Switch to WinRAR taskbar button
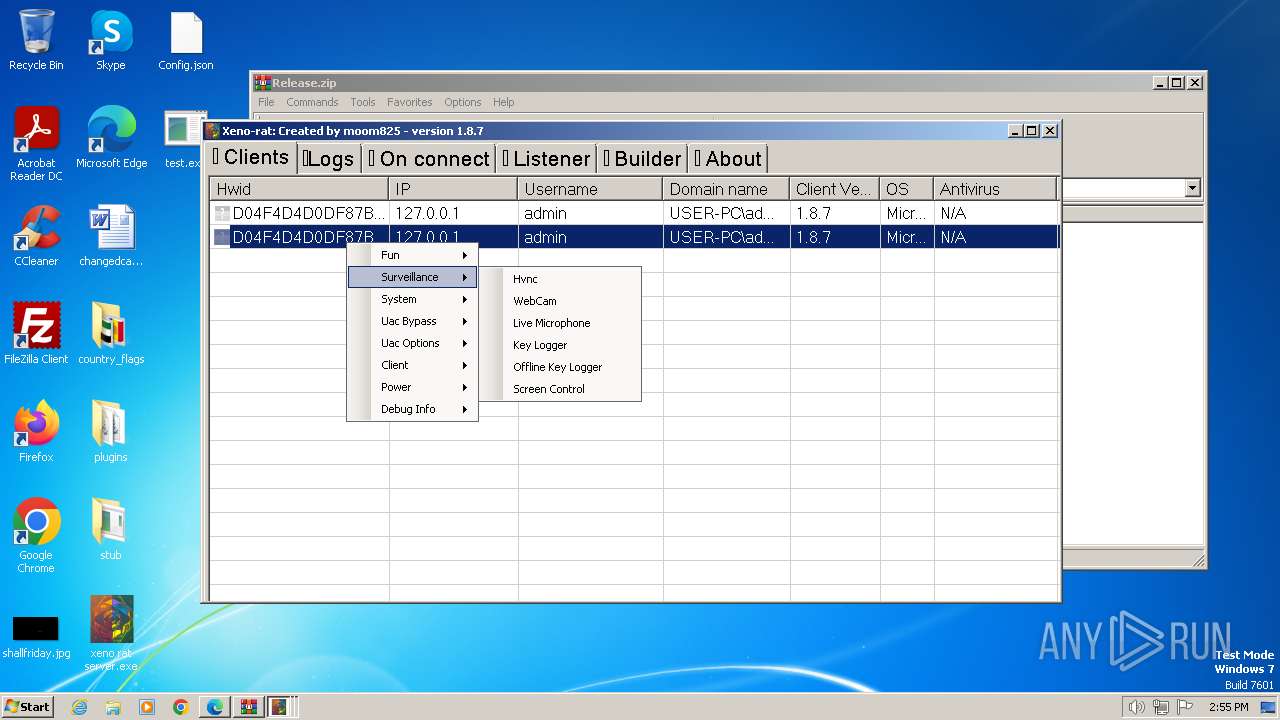 (x=248, y=707)
